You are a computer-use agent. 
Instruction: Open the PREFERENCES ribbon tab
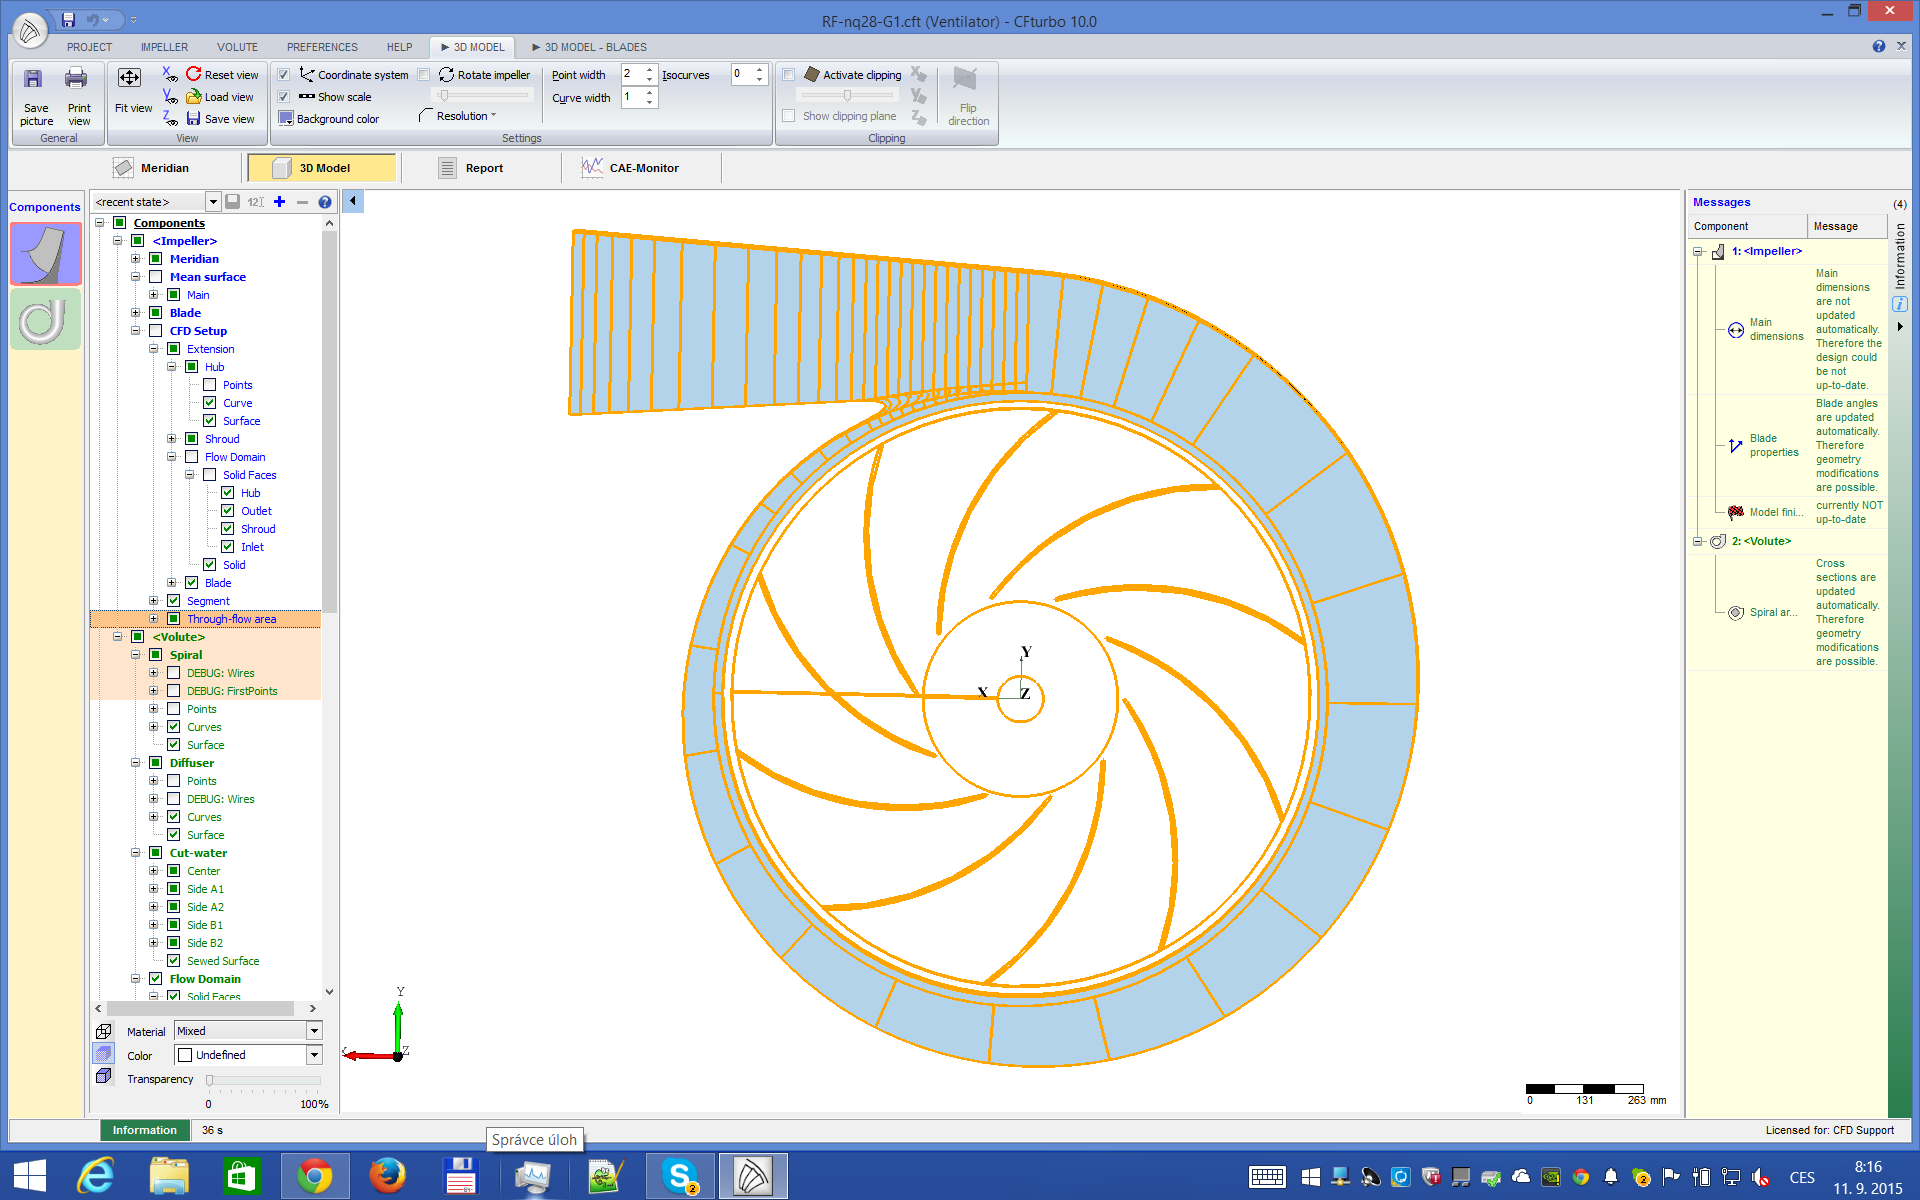[321, 47]
